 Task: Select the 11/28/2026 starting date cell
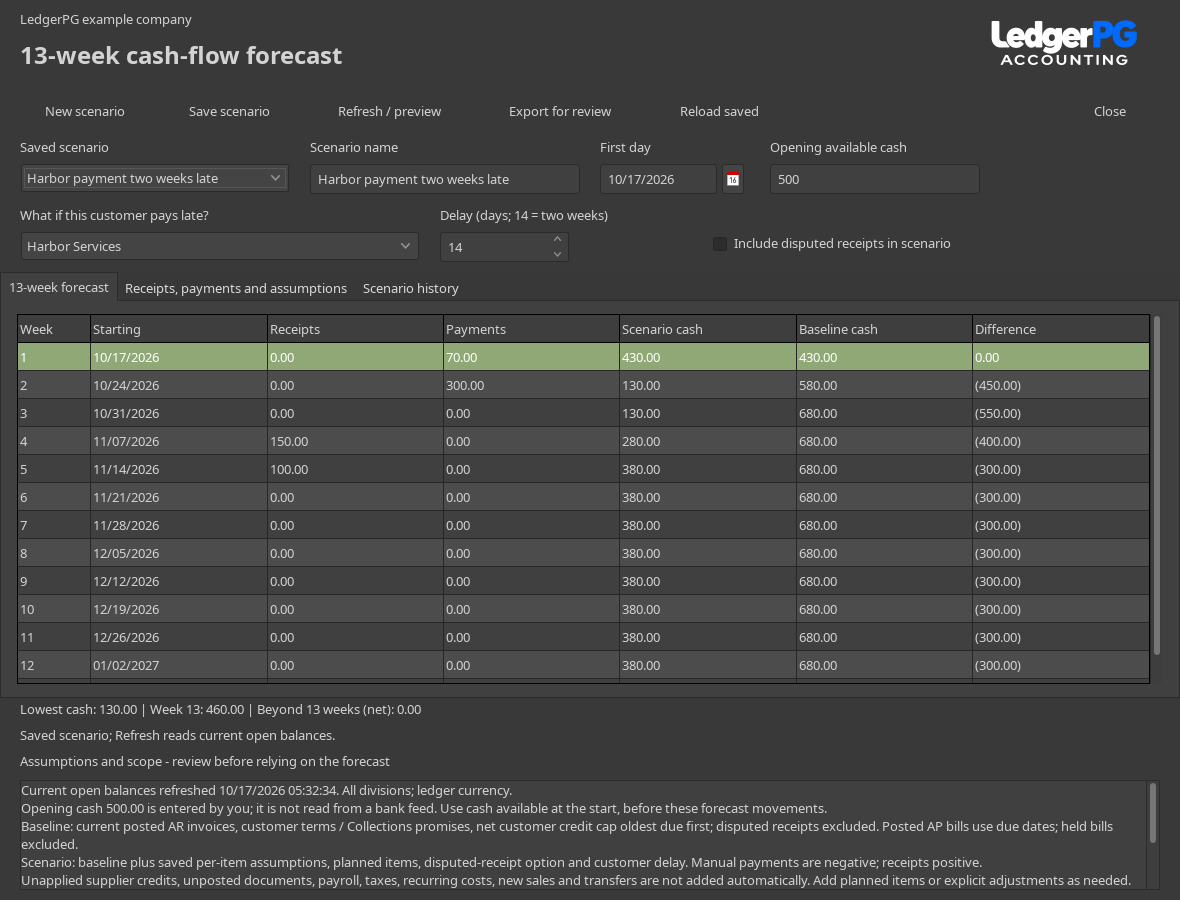(x=178, y=525)
